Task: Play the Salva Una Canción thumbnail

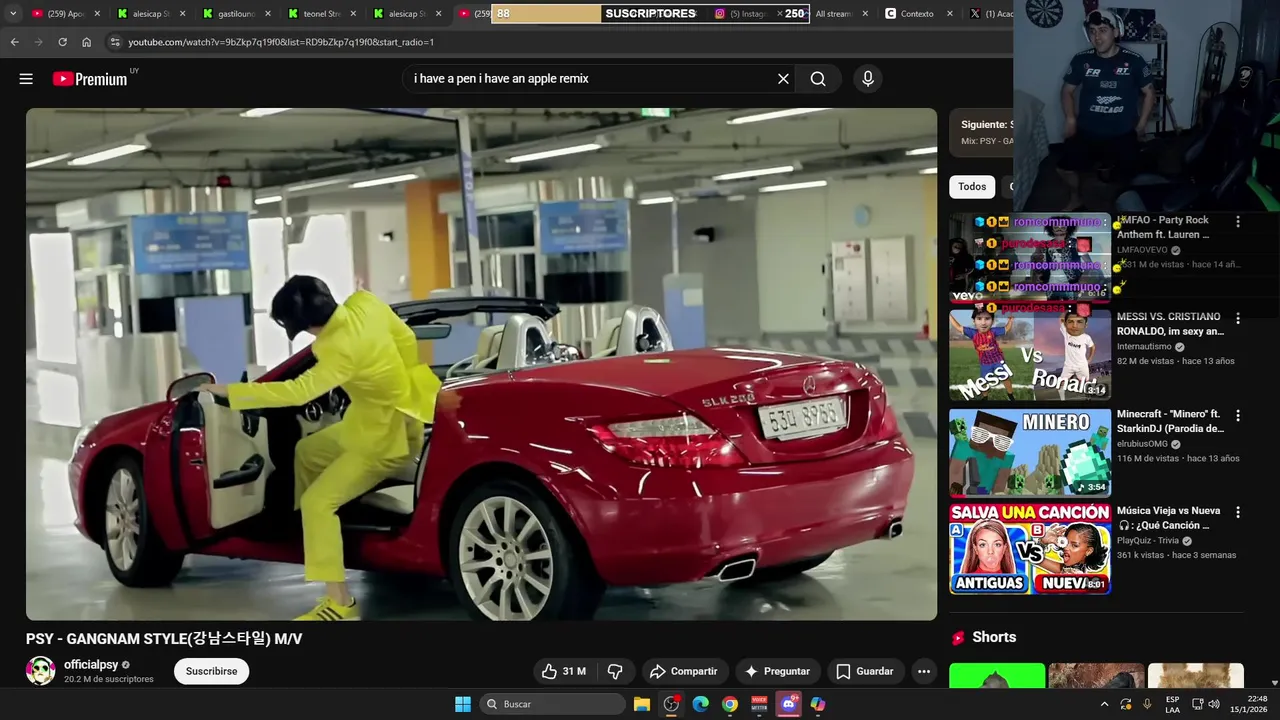Action: point(1030,549)
